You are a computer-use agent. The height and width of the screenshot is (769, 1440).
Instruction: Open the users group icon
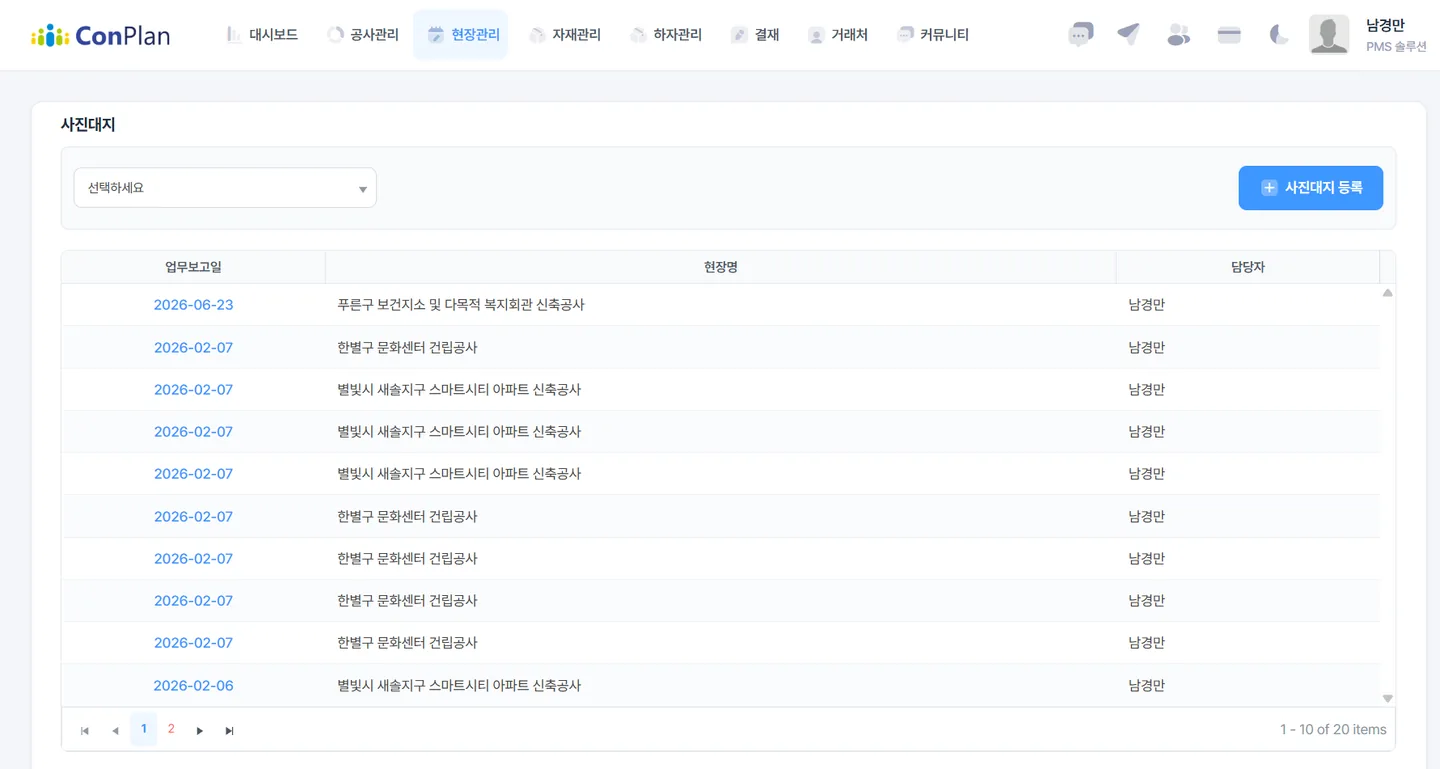1179,35
